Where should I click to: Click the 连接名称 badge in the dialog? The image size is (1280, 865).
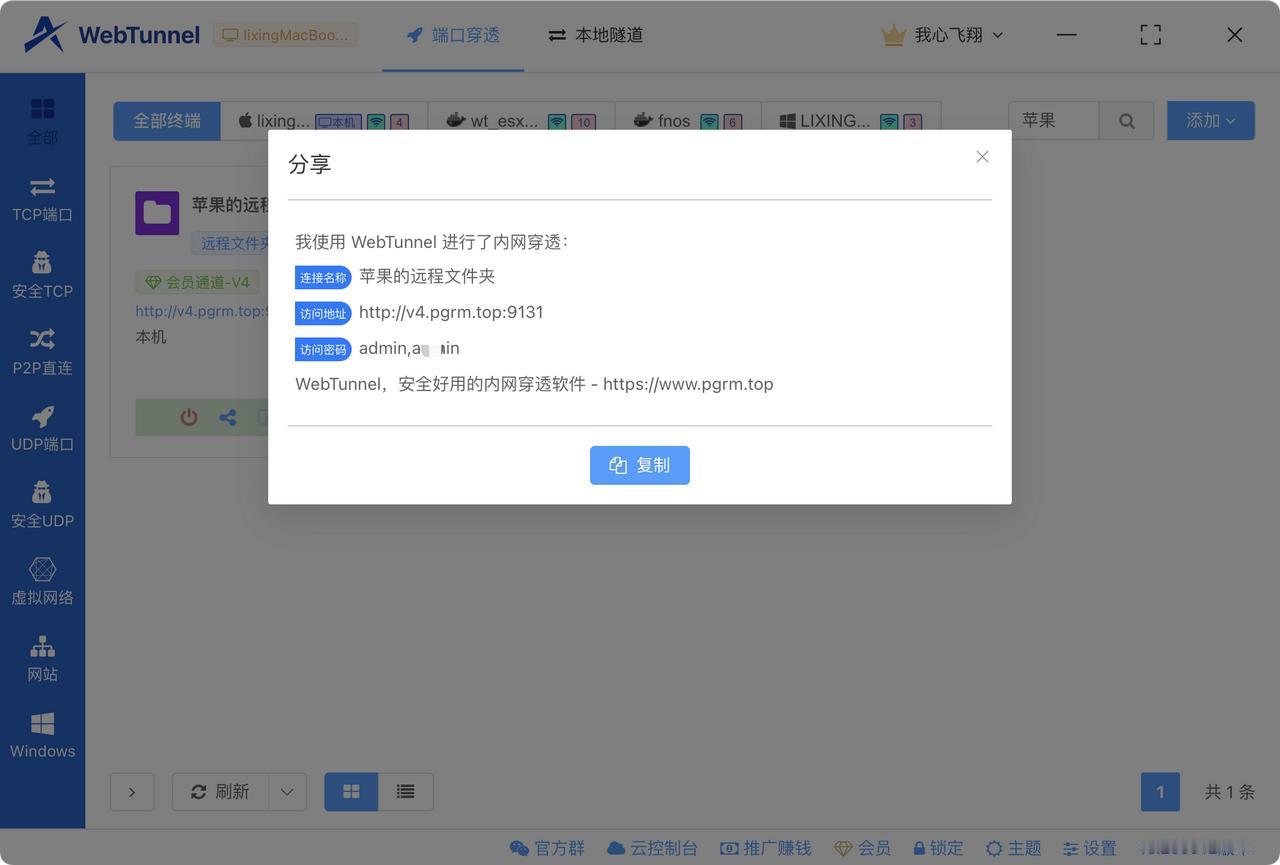[323, 277]
